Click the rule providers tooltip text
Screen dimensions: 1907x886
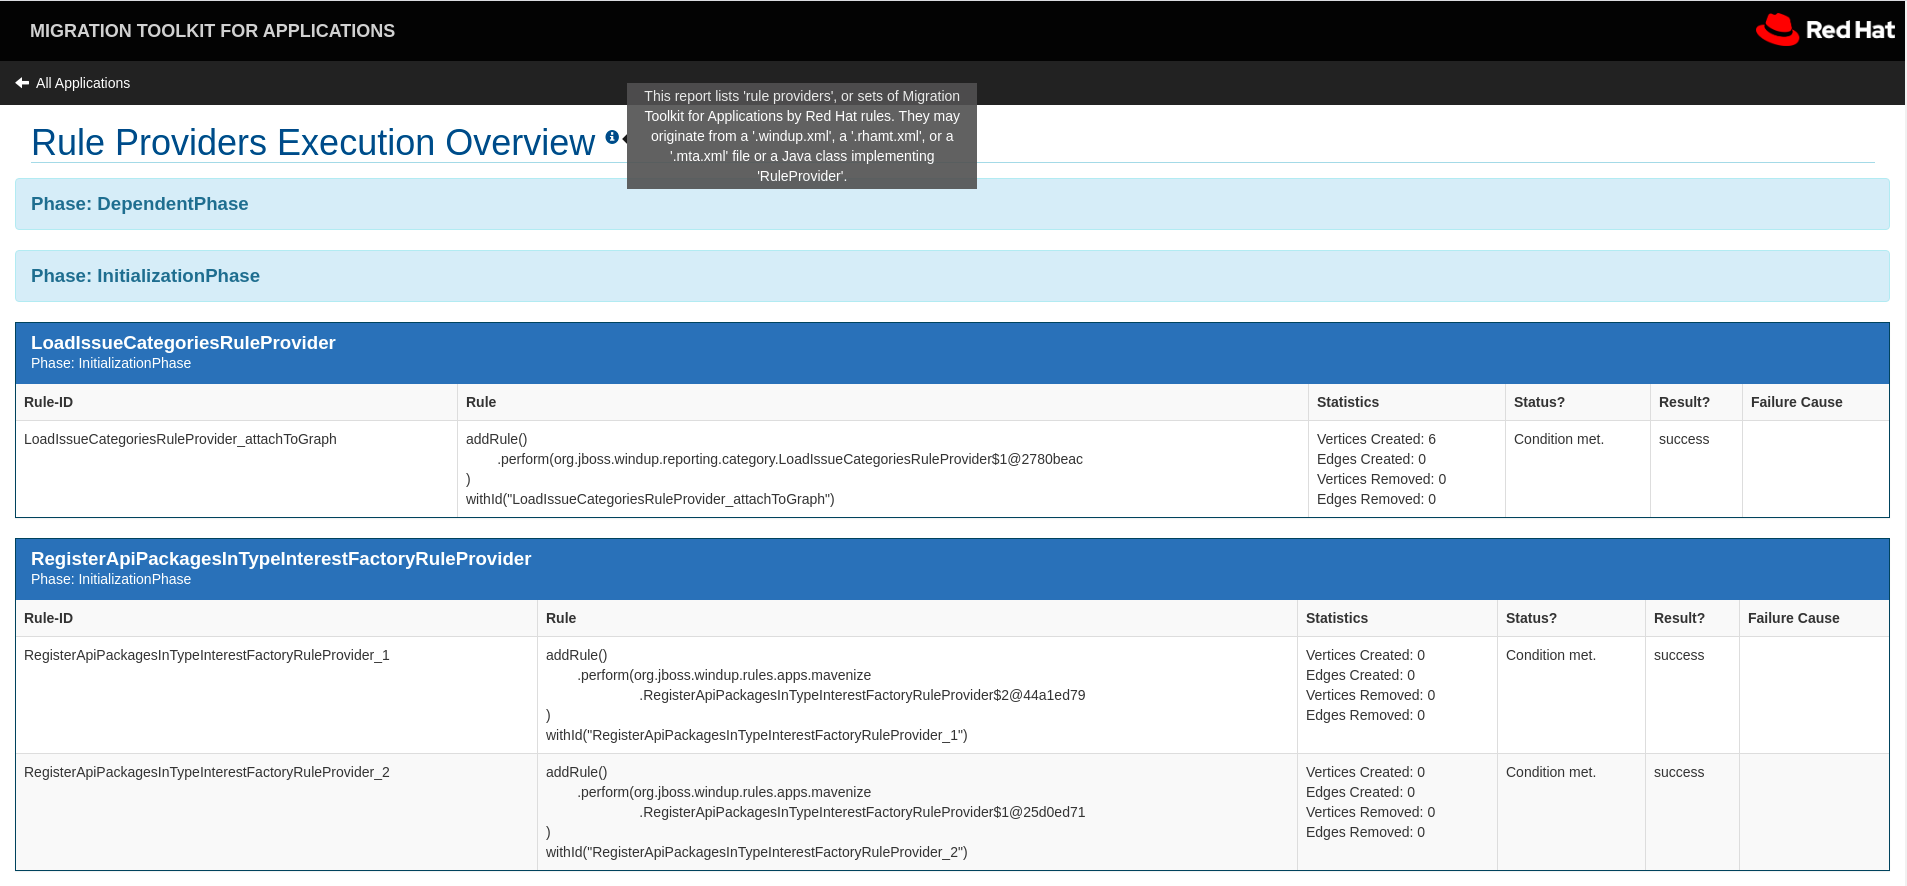pyautogui.click(x=801, y=136)
